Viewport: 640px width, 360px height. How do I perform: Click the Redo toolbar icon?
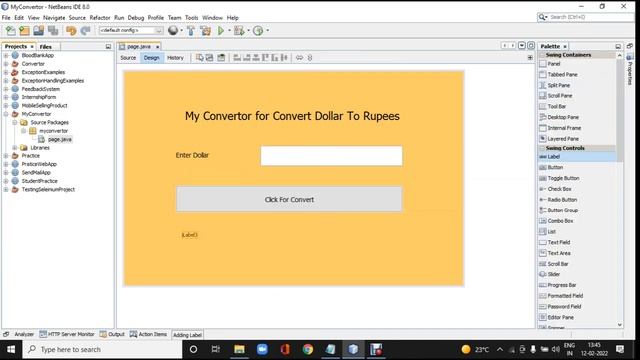coord(85,31)
